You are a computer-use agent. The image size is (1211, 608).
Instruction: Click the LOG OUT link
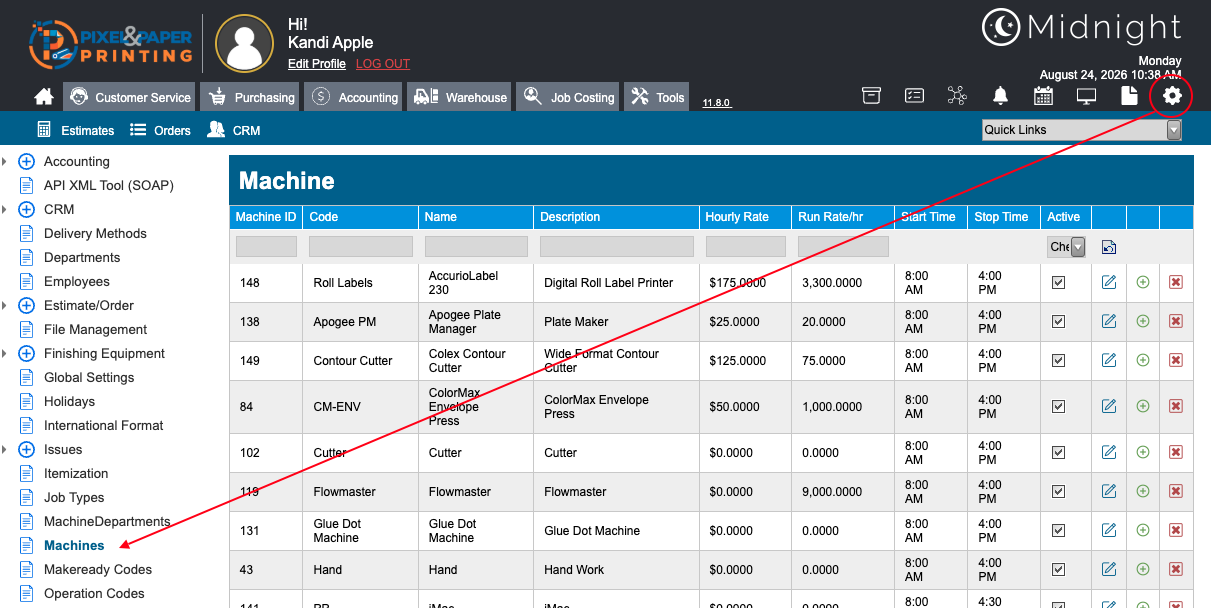383,64
